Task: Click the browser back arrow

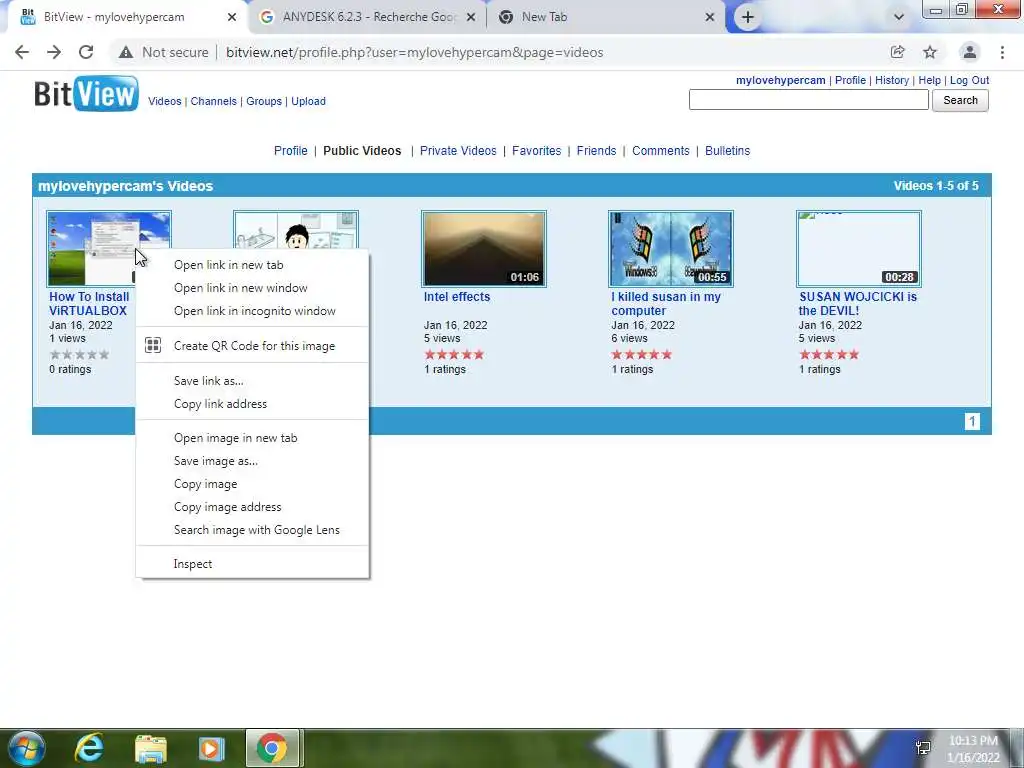Action: tap(22, 52)
